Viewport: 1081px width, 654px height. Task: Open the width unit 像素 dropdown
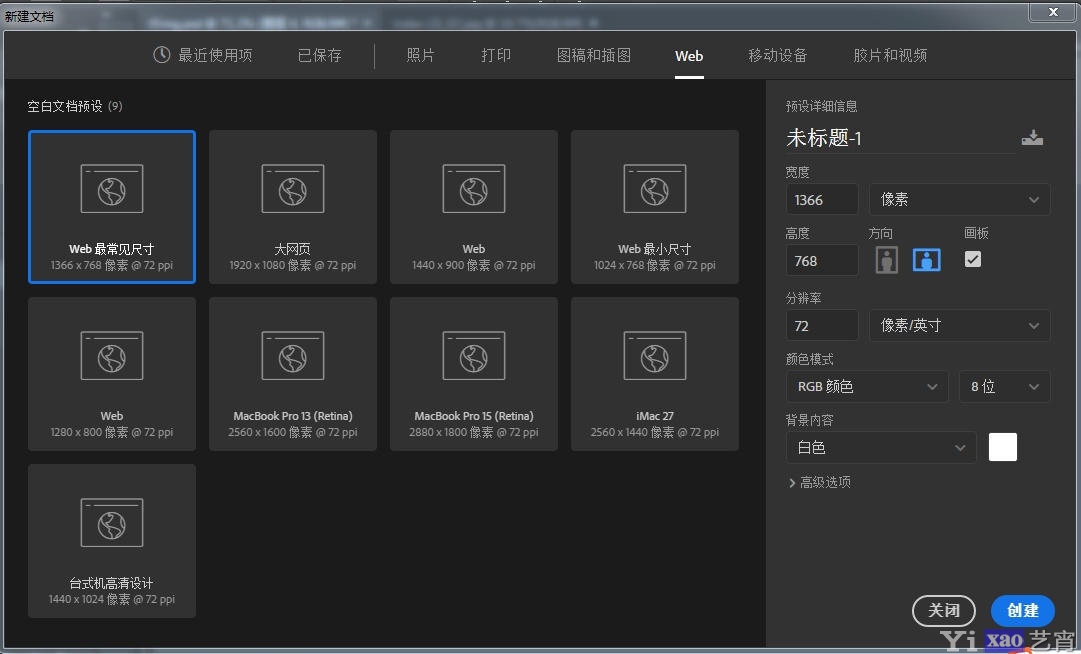(959, 199)
